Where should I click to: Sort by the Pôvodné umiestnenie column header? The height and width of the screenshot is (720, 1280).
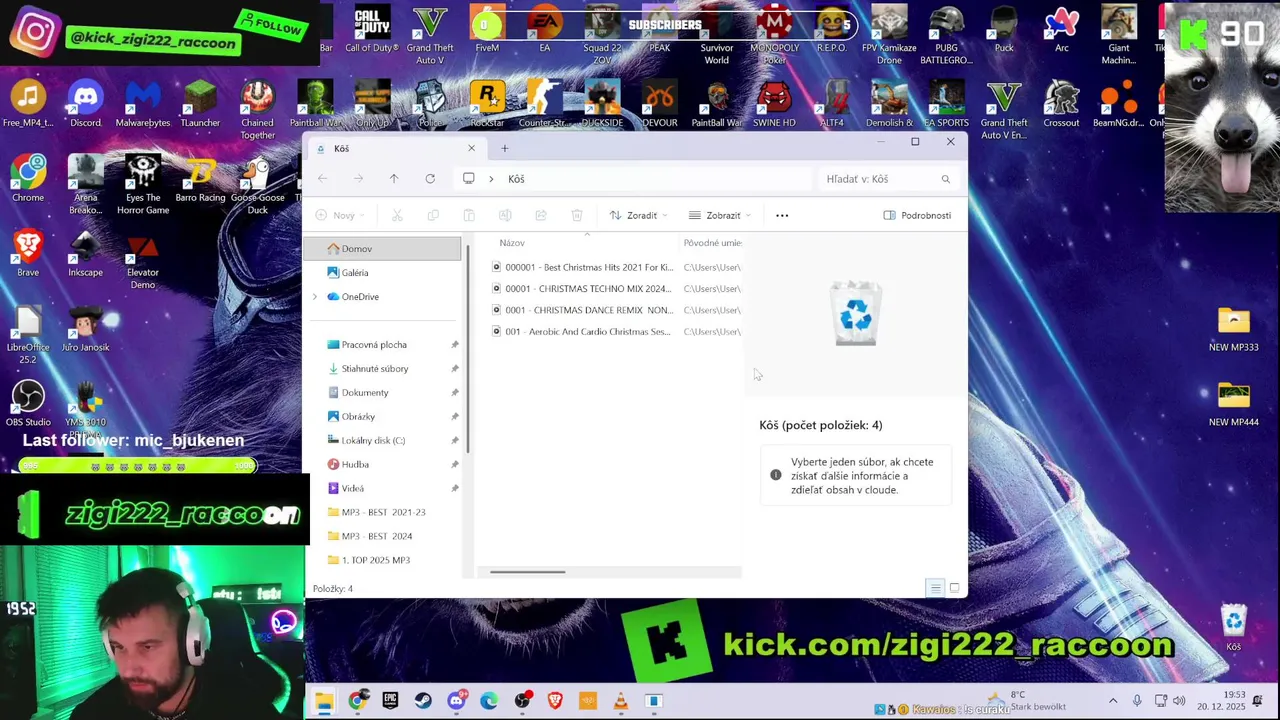(x=712, y=243)
